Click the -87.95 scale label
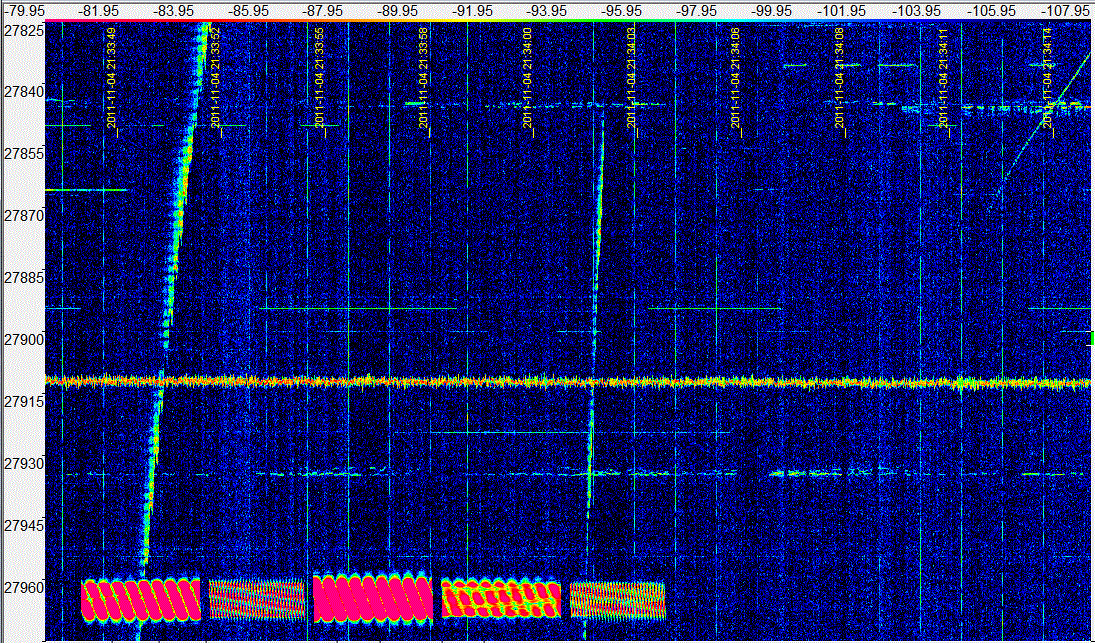The width and height of the screenshot is (1095, 643). tap(325, 11)
